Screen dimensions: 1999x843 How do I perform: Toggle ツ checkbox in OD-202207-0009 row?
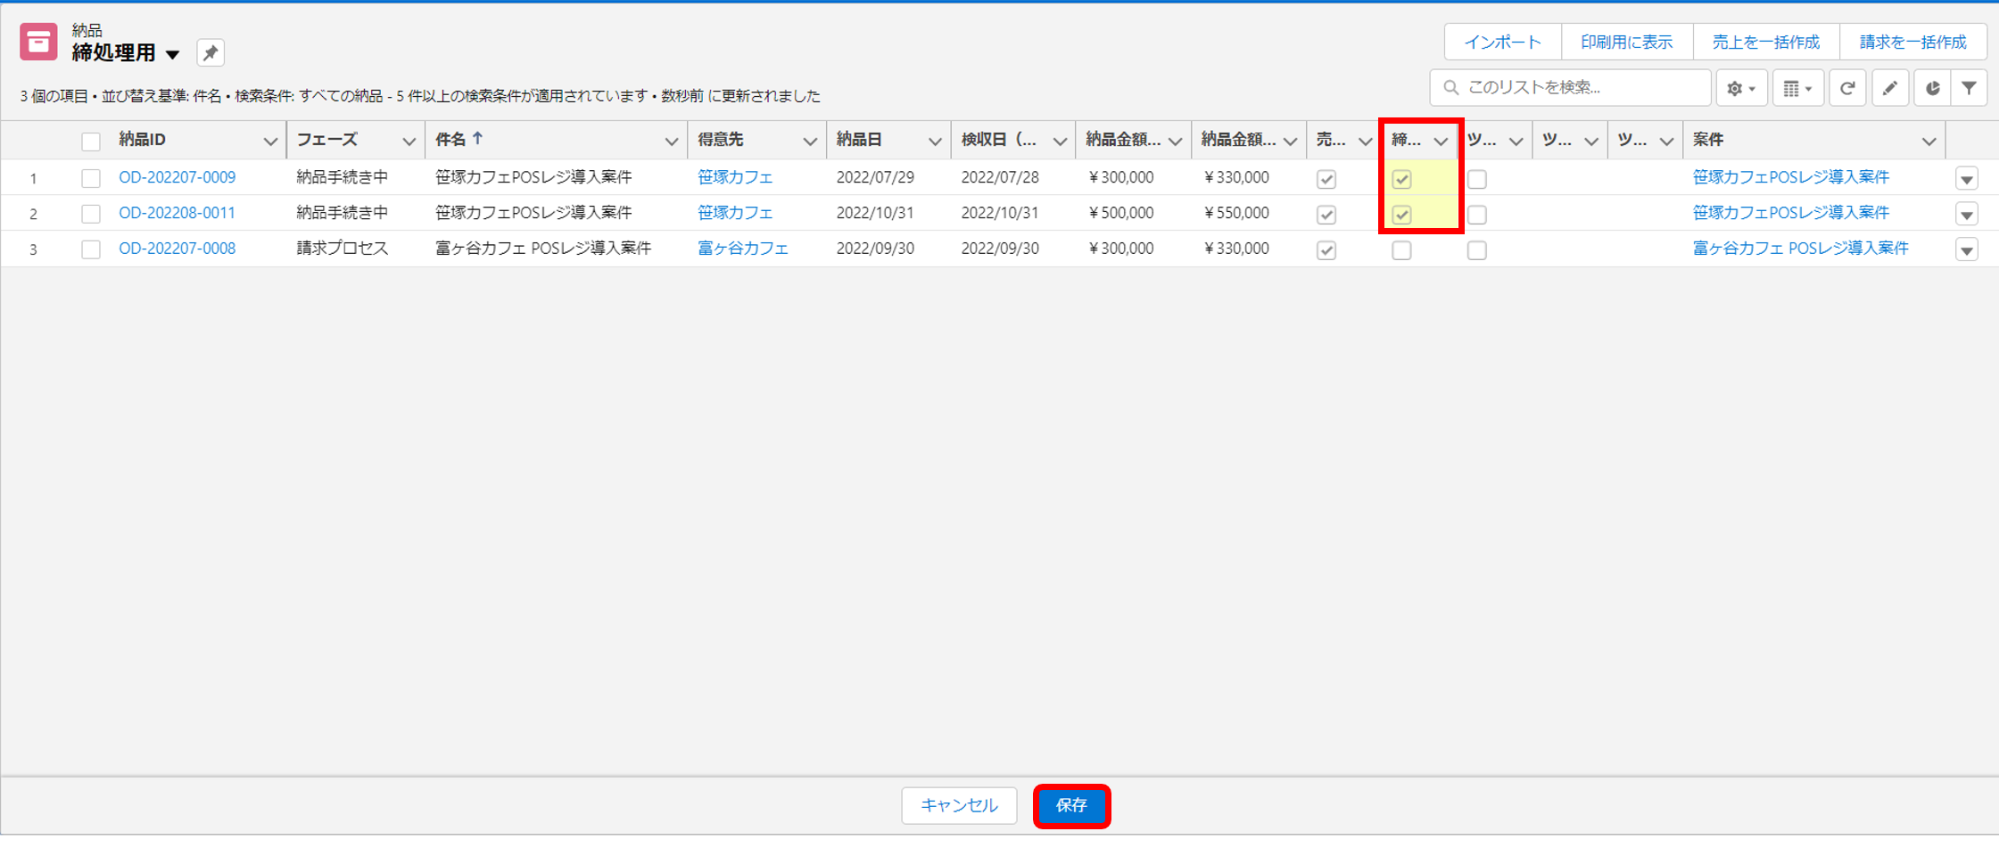[x=1477, y=179]
